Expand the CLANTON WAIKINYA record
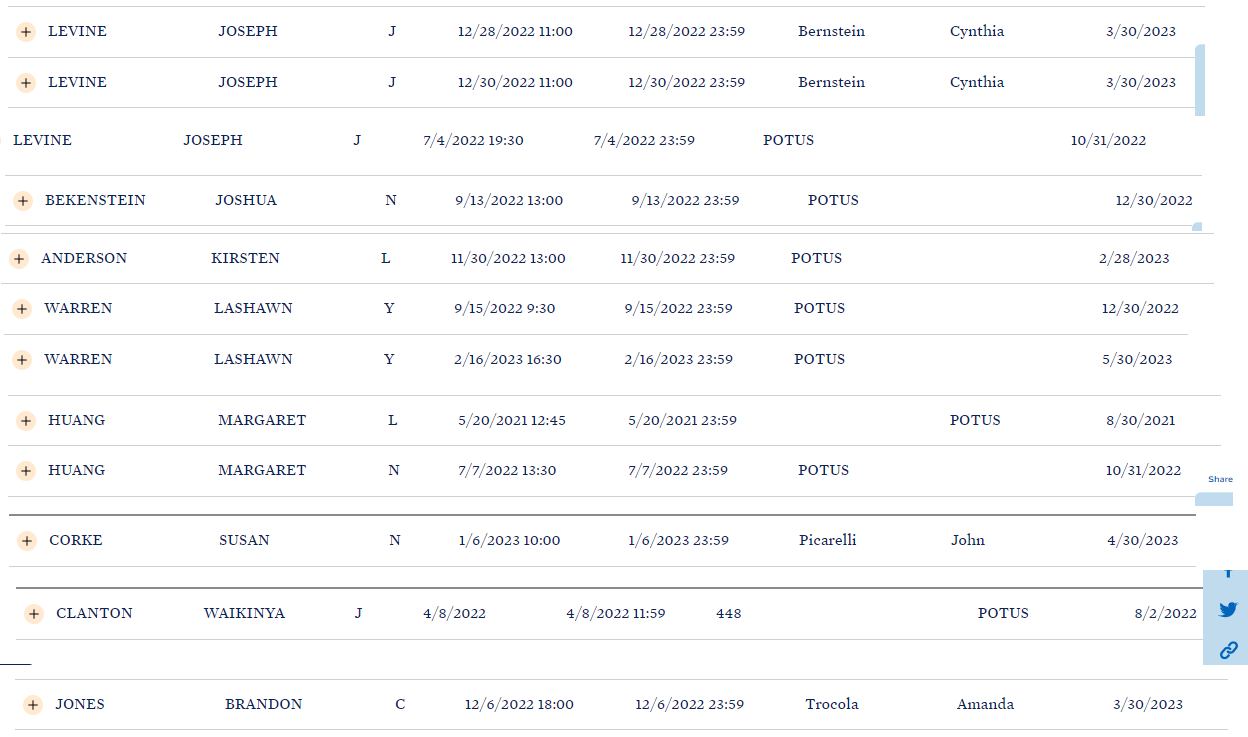Image resolution: width=1248 pixels, height=737 pixels. pos(34,614)
